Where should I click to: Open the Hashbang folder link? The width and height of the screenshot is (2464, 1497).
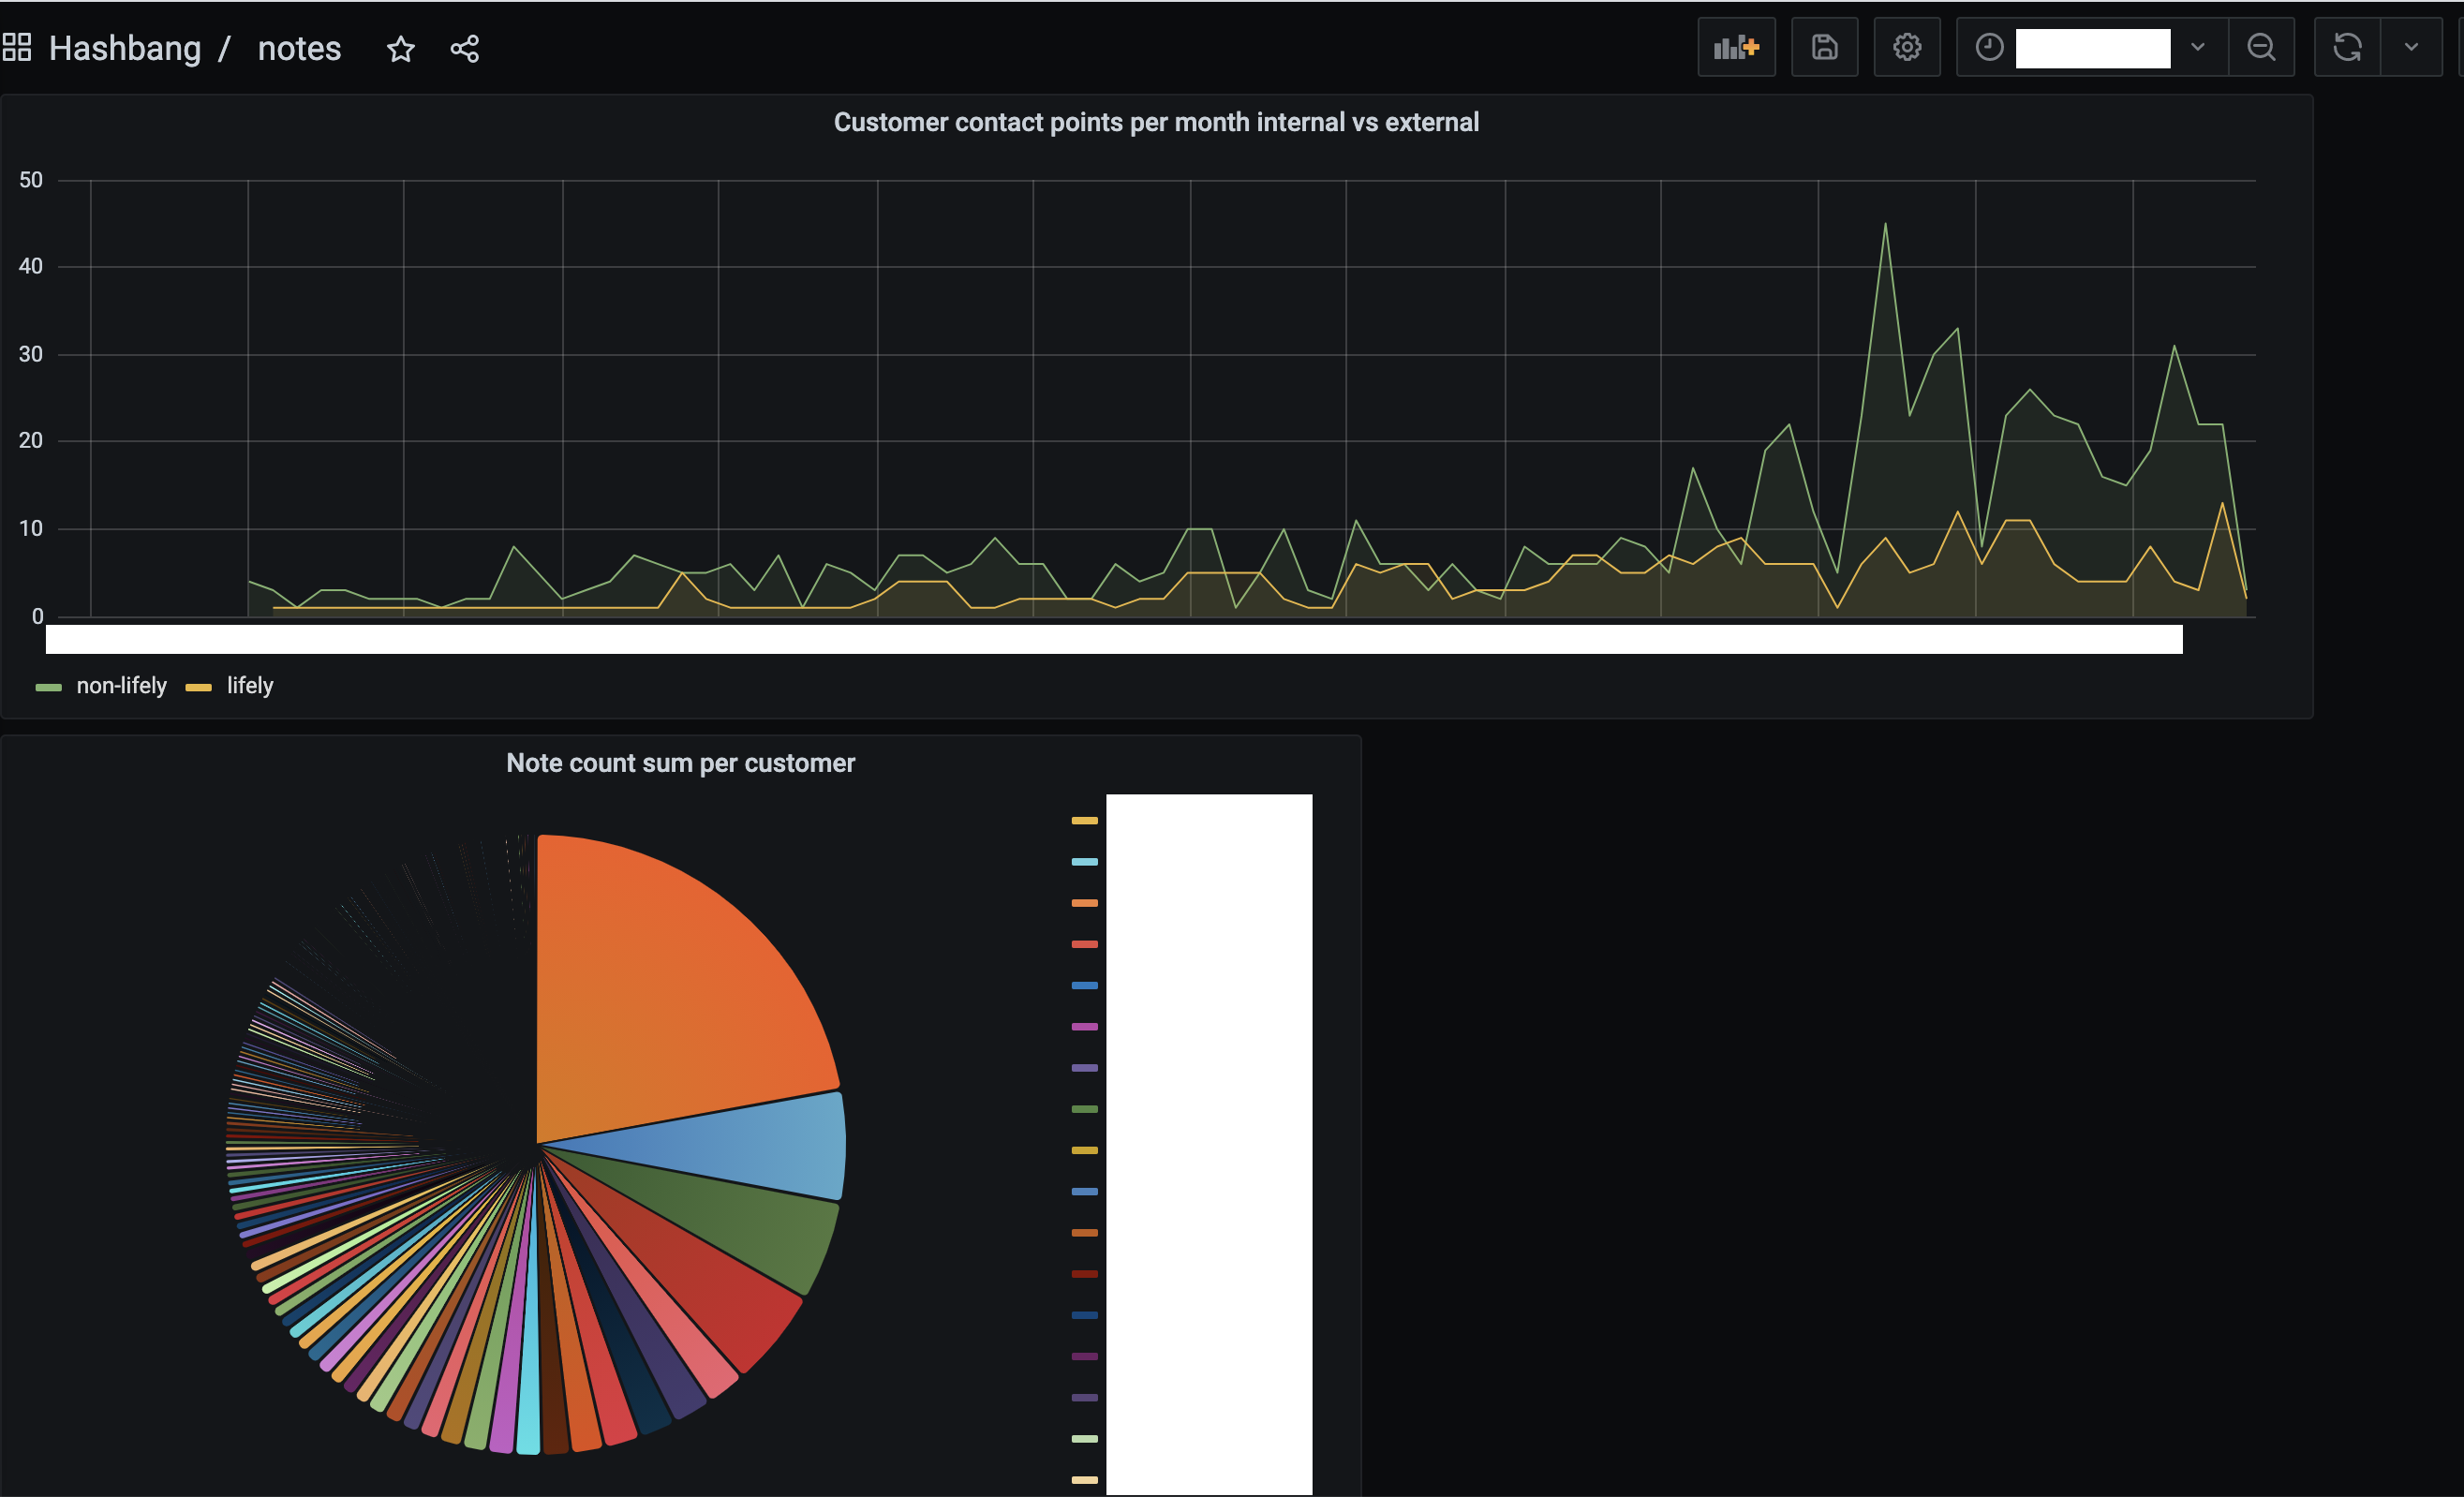125,48
